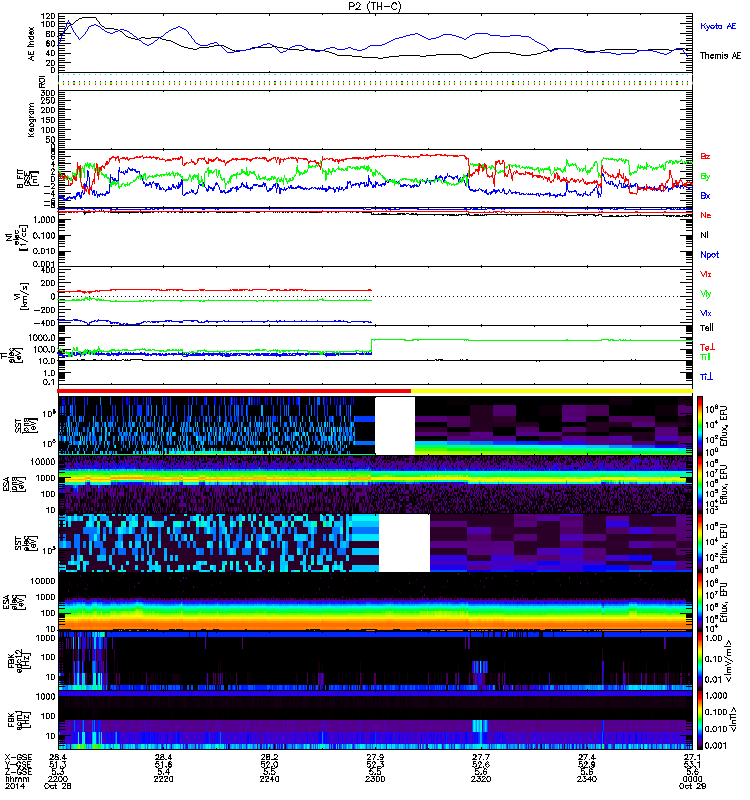Click the 2340 time tick label
The height and width of the screenshot is (800, 750).
pos(587,779)
